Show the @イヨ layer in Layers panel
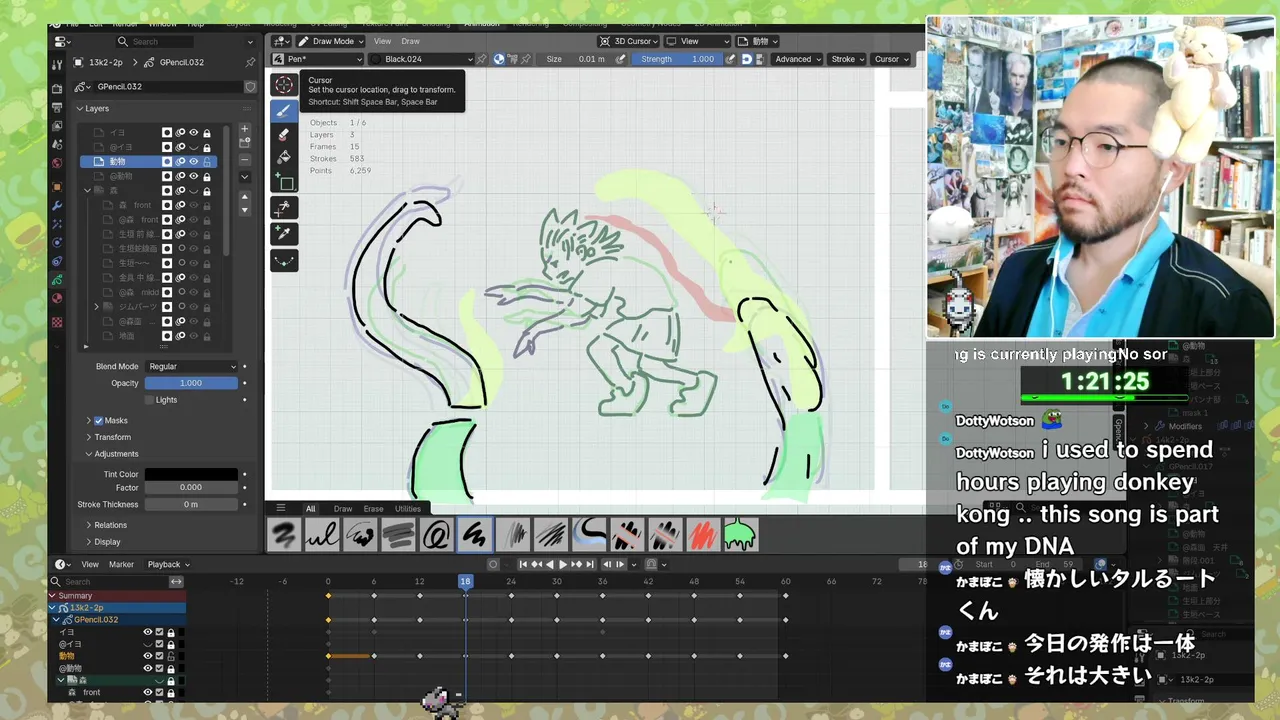 coord(194,147)
